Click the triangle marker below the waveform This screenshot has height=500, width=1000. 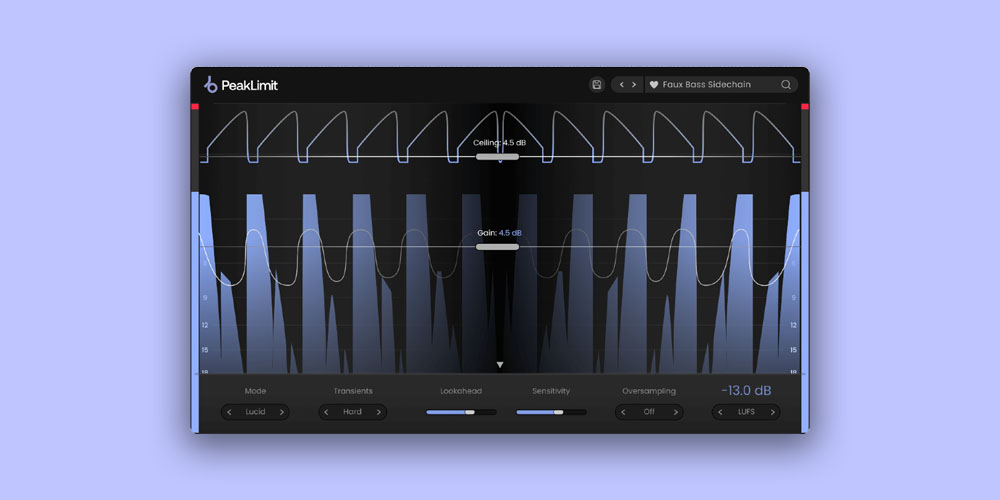[x=500, y=365]
